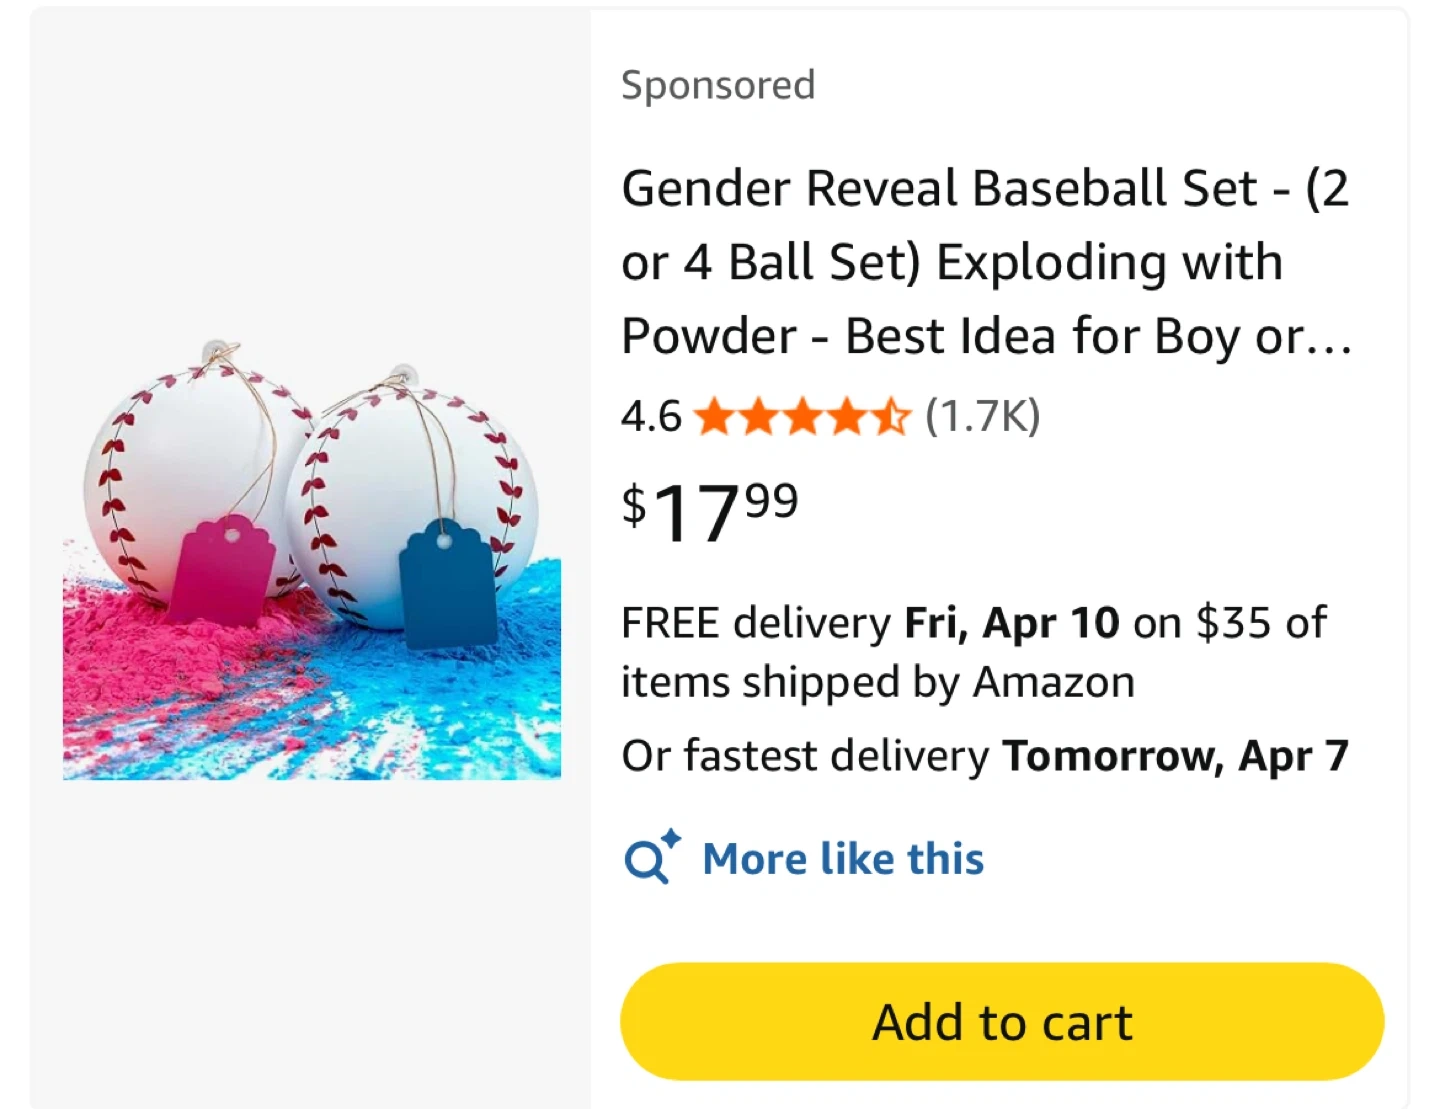Open the (1.7K) reviews count
The image size is (1440, 1109).
[982, 416]
